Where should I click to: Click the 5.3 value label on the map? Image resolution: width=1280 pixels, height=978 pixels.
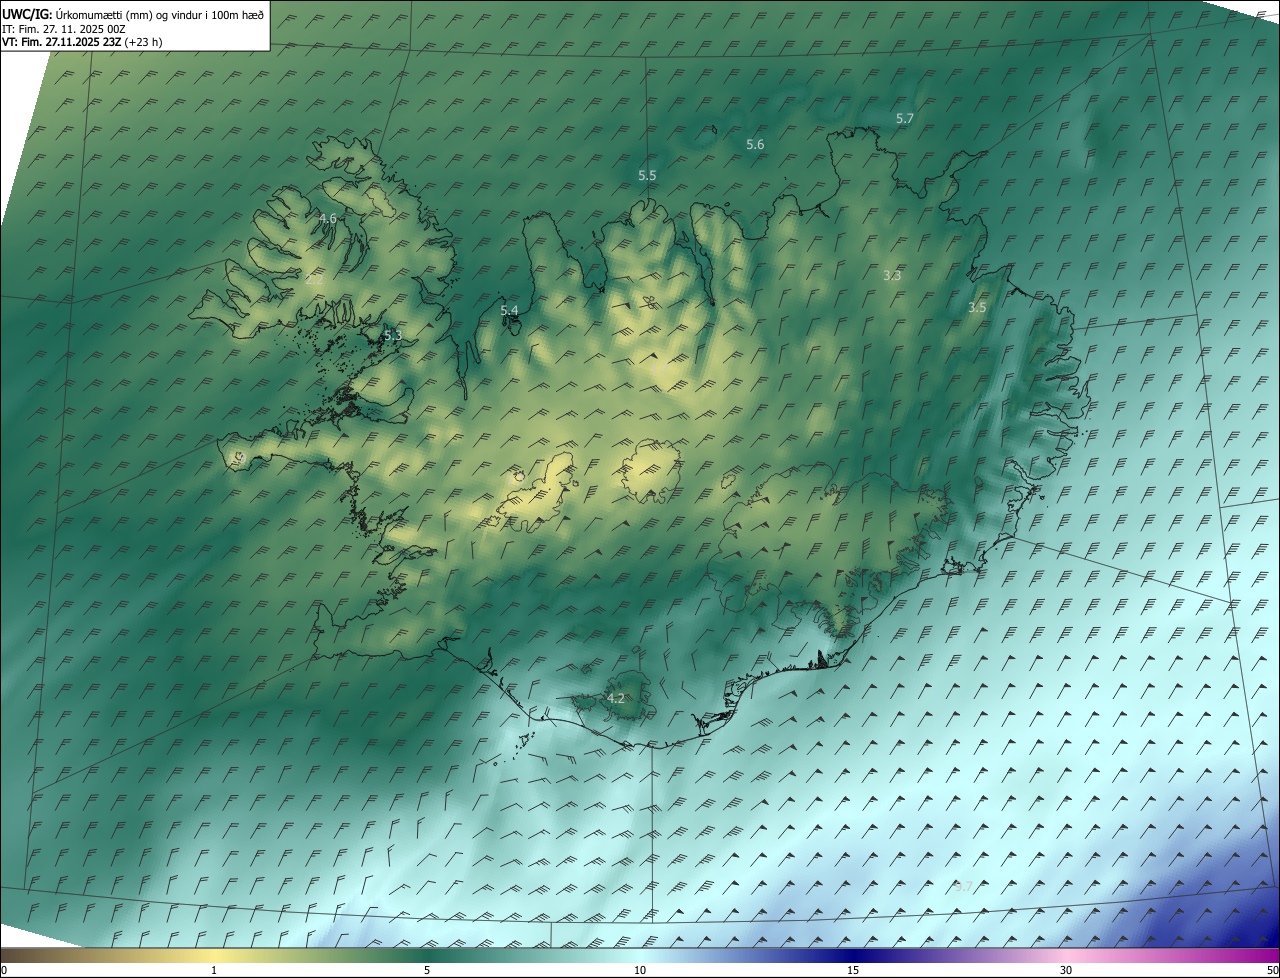tap(393, 335)
